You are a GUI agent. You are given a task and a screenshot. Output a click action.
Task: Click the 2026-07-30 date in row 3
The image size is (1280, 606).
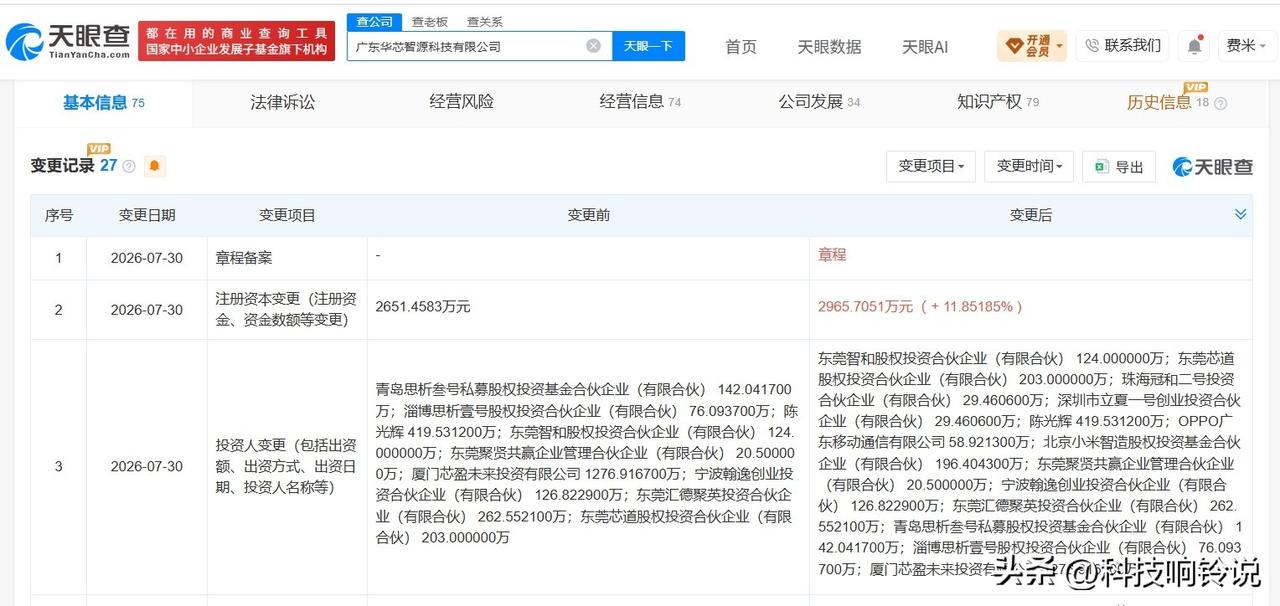[x=147, y=466]
